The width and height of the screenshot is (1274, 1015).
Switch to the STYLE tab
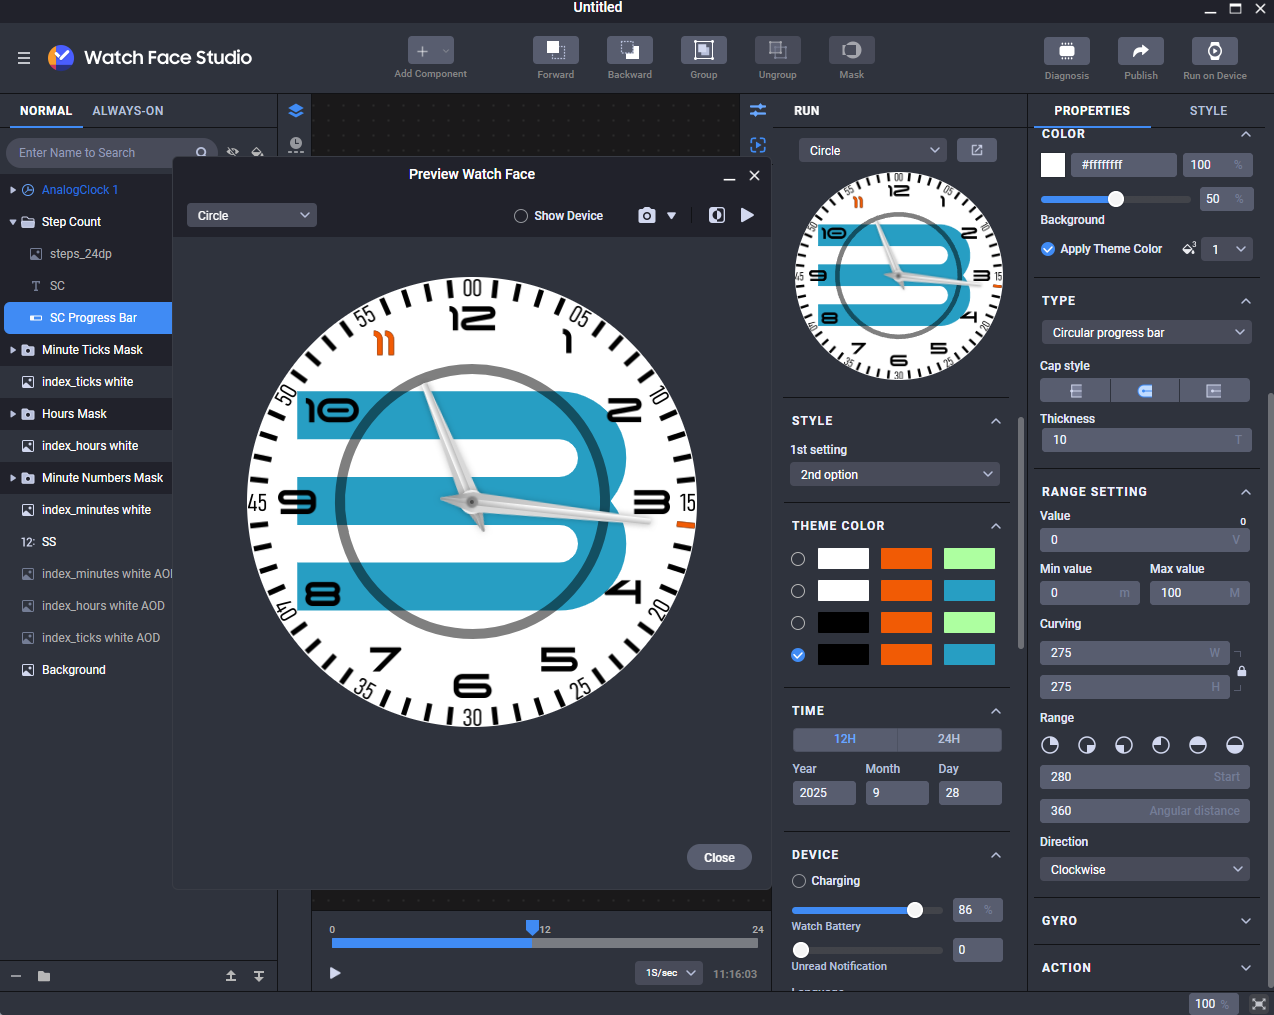[x=1208, y=111]
